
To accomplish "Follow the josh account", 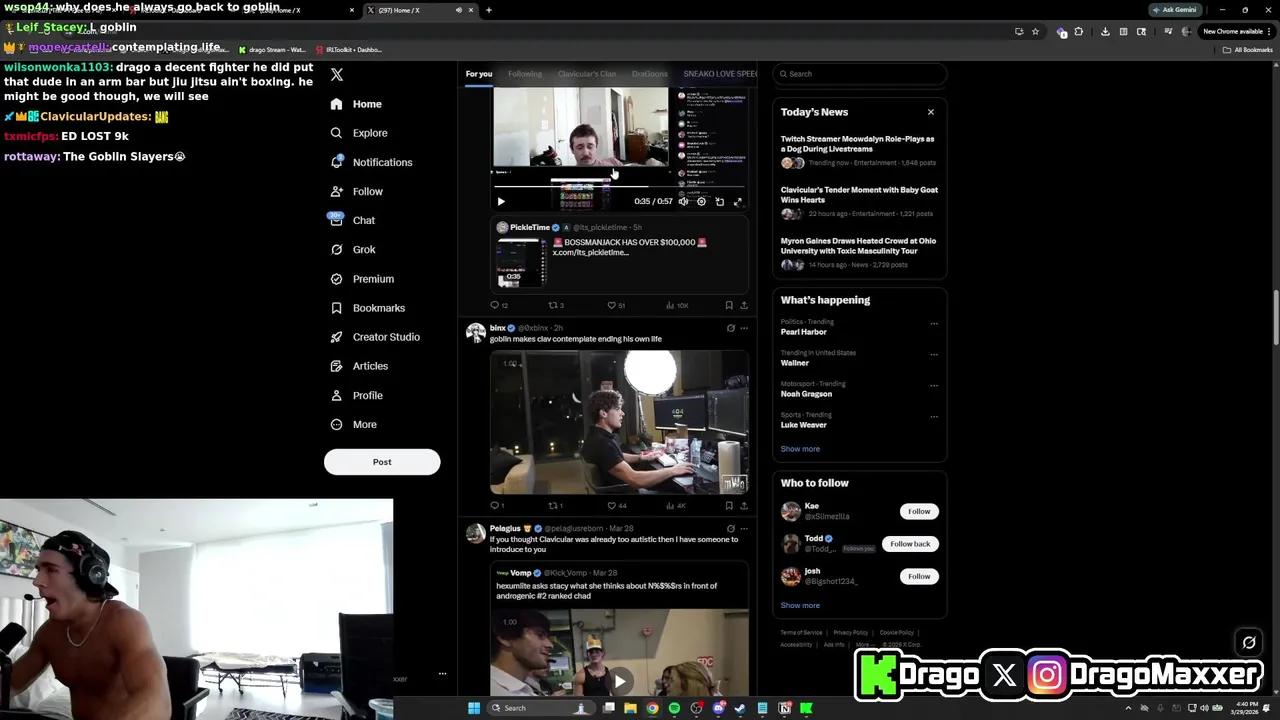I will [919, 576].
